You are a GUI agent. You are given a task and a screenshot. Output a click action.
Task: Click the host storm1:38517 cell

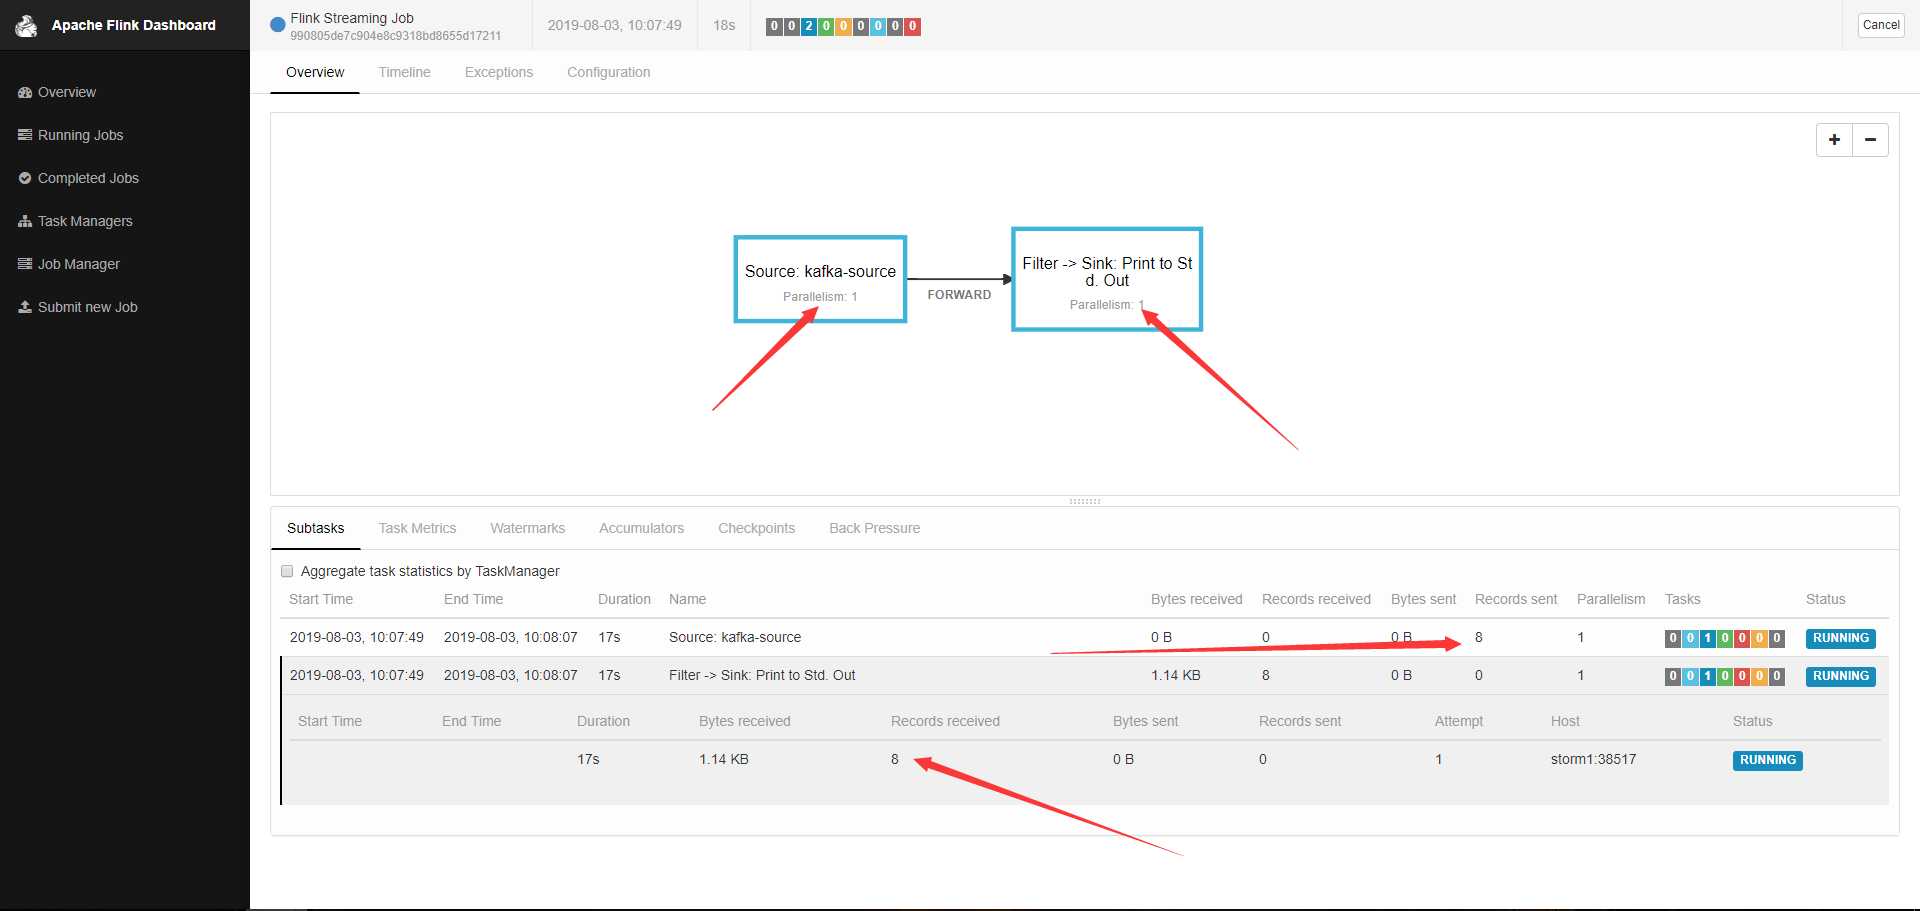pyautogui.click(x=1593, y=759)
